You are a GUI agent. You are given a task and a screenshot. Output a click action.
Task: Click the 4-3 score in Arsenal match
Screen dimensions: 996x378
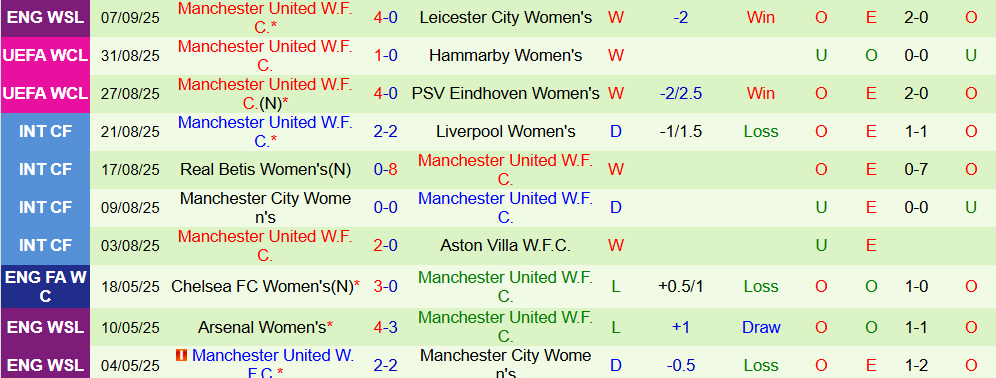(x=386, y=327)
